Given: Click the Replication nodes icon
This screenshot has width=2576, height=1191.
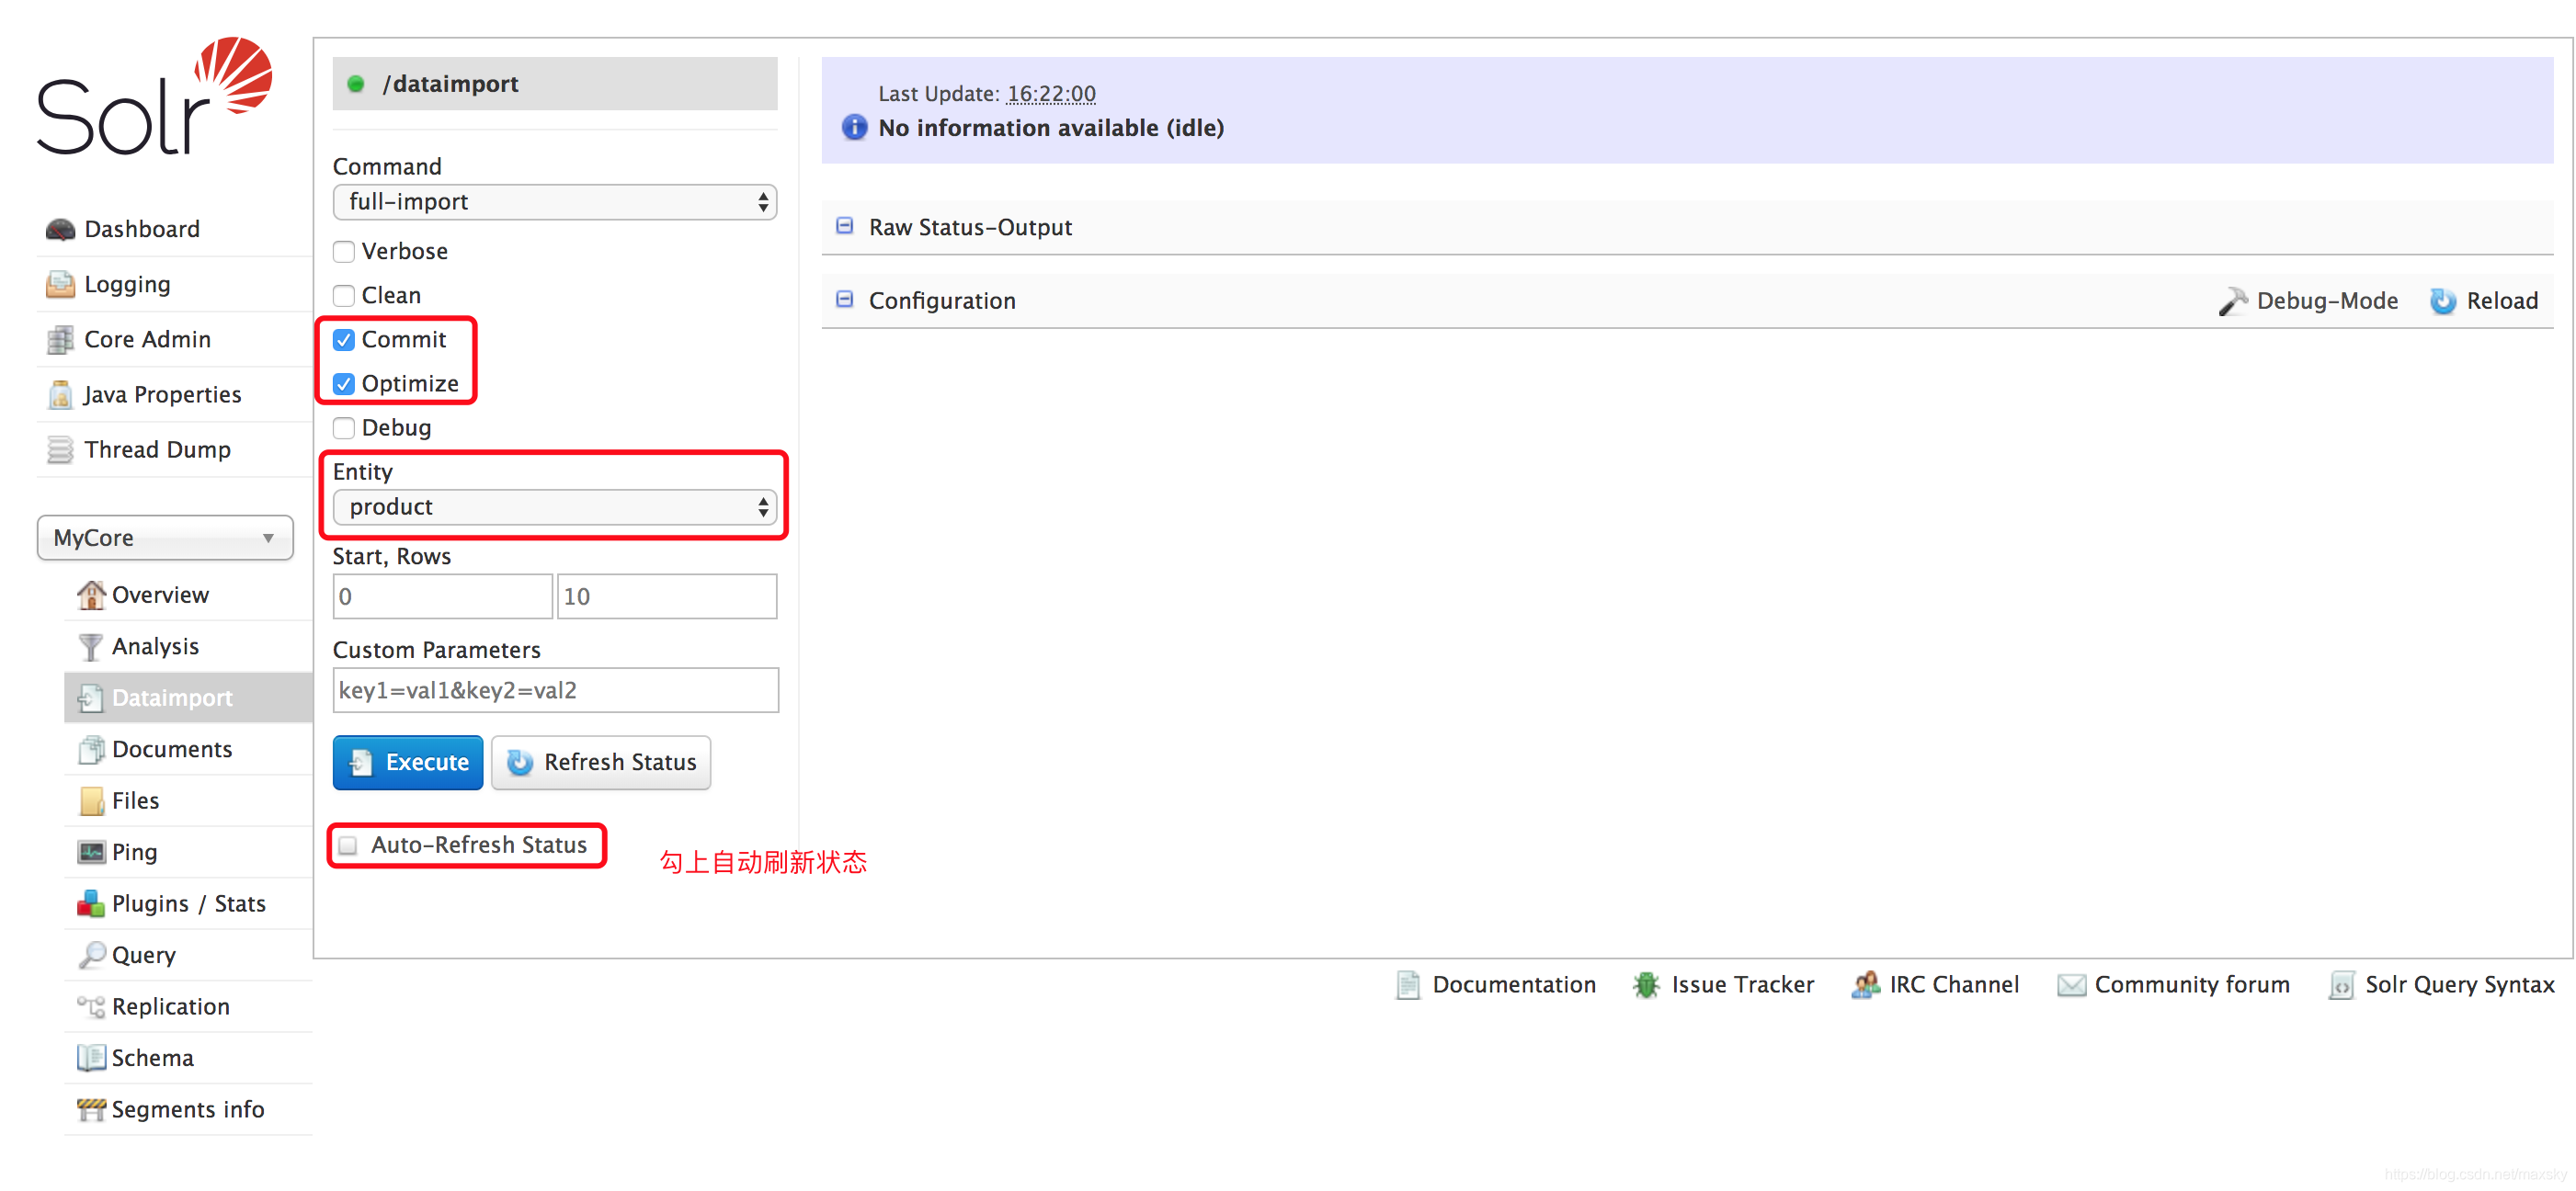Looking at the screenshot, I should 91,1006.
